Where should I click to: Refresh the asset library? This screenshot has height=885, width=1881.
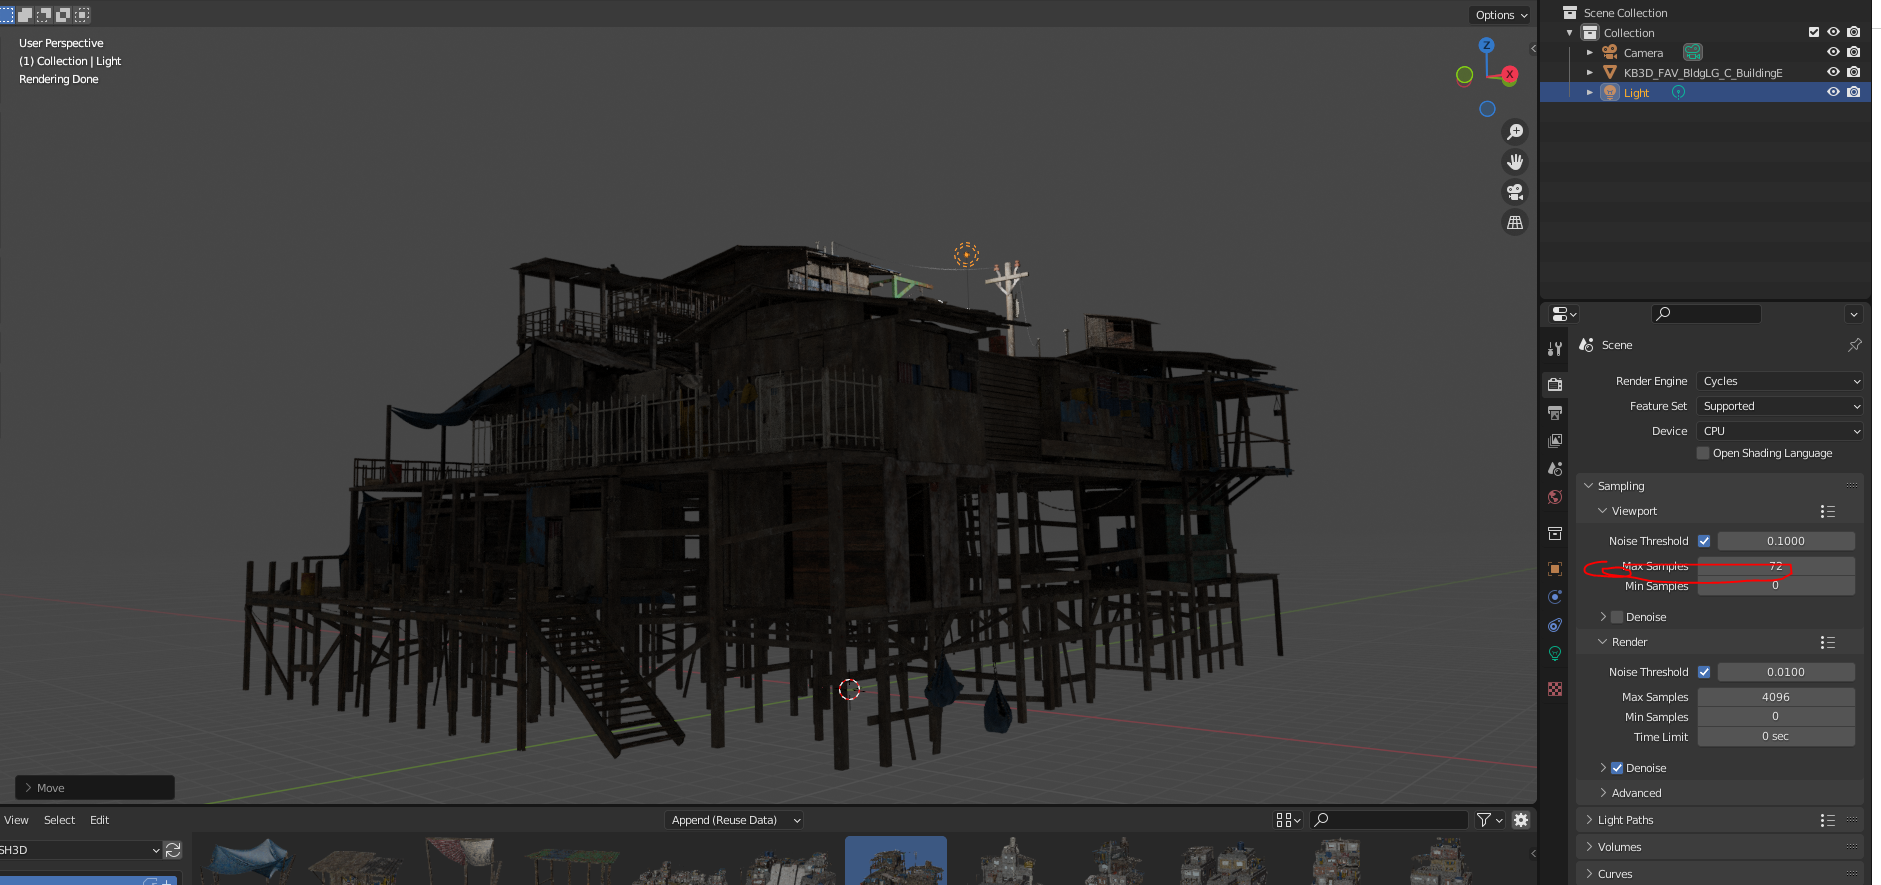point(173,850)
